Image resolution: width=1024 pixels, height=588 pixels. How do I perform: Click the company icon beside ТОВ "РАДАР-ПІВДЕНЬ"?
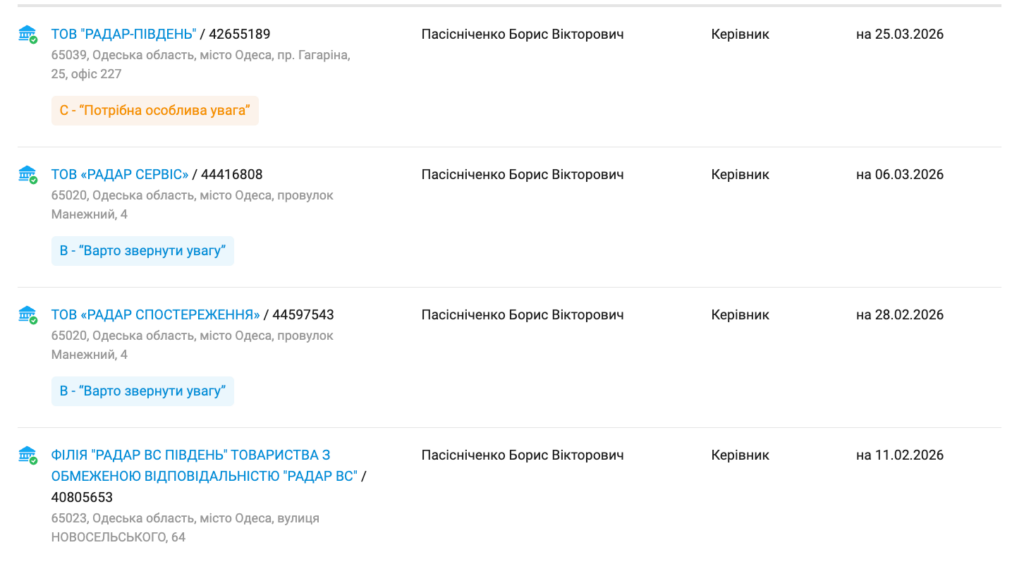coord(28,35)
